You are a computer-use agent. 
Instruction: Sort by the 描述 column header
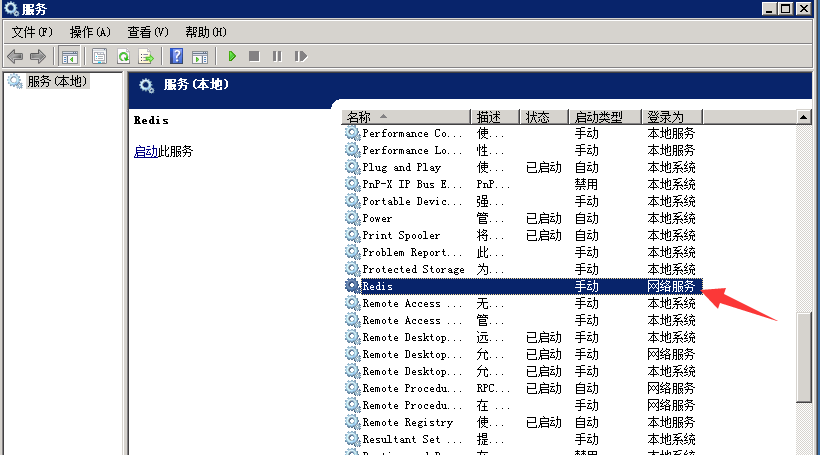[x=495, y=117]
